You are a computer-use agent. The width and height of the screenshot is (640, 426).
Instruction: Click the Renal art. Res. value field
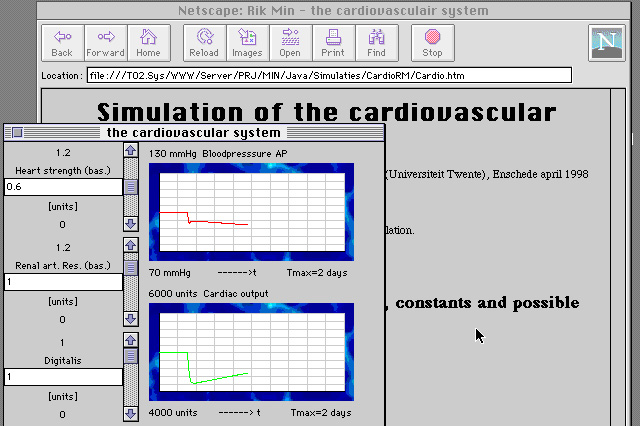[63, 282]
